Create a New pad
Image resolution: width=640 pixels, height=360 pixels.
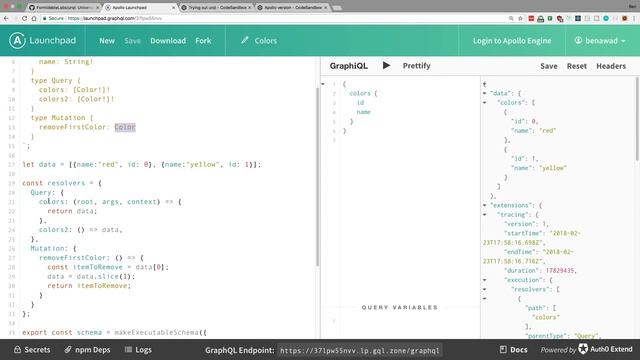pos(107,41)
